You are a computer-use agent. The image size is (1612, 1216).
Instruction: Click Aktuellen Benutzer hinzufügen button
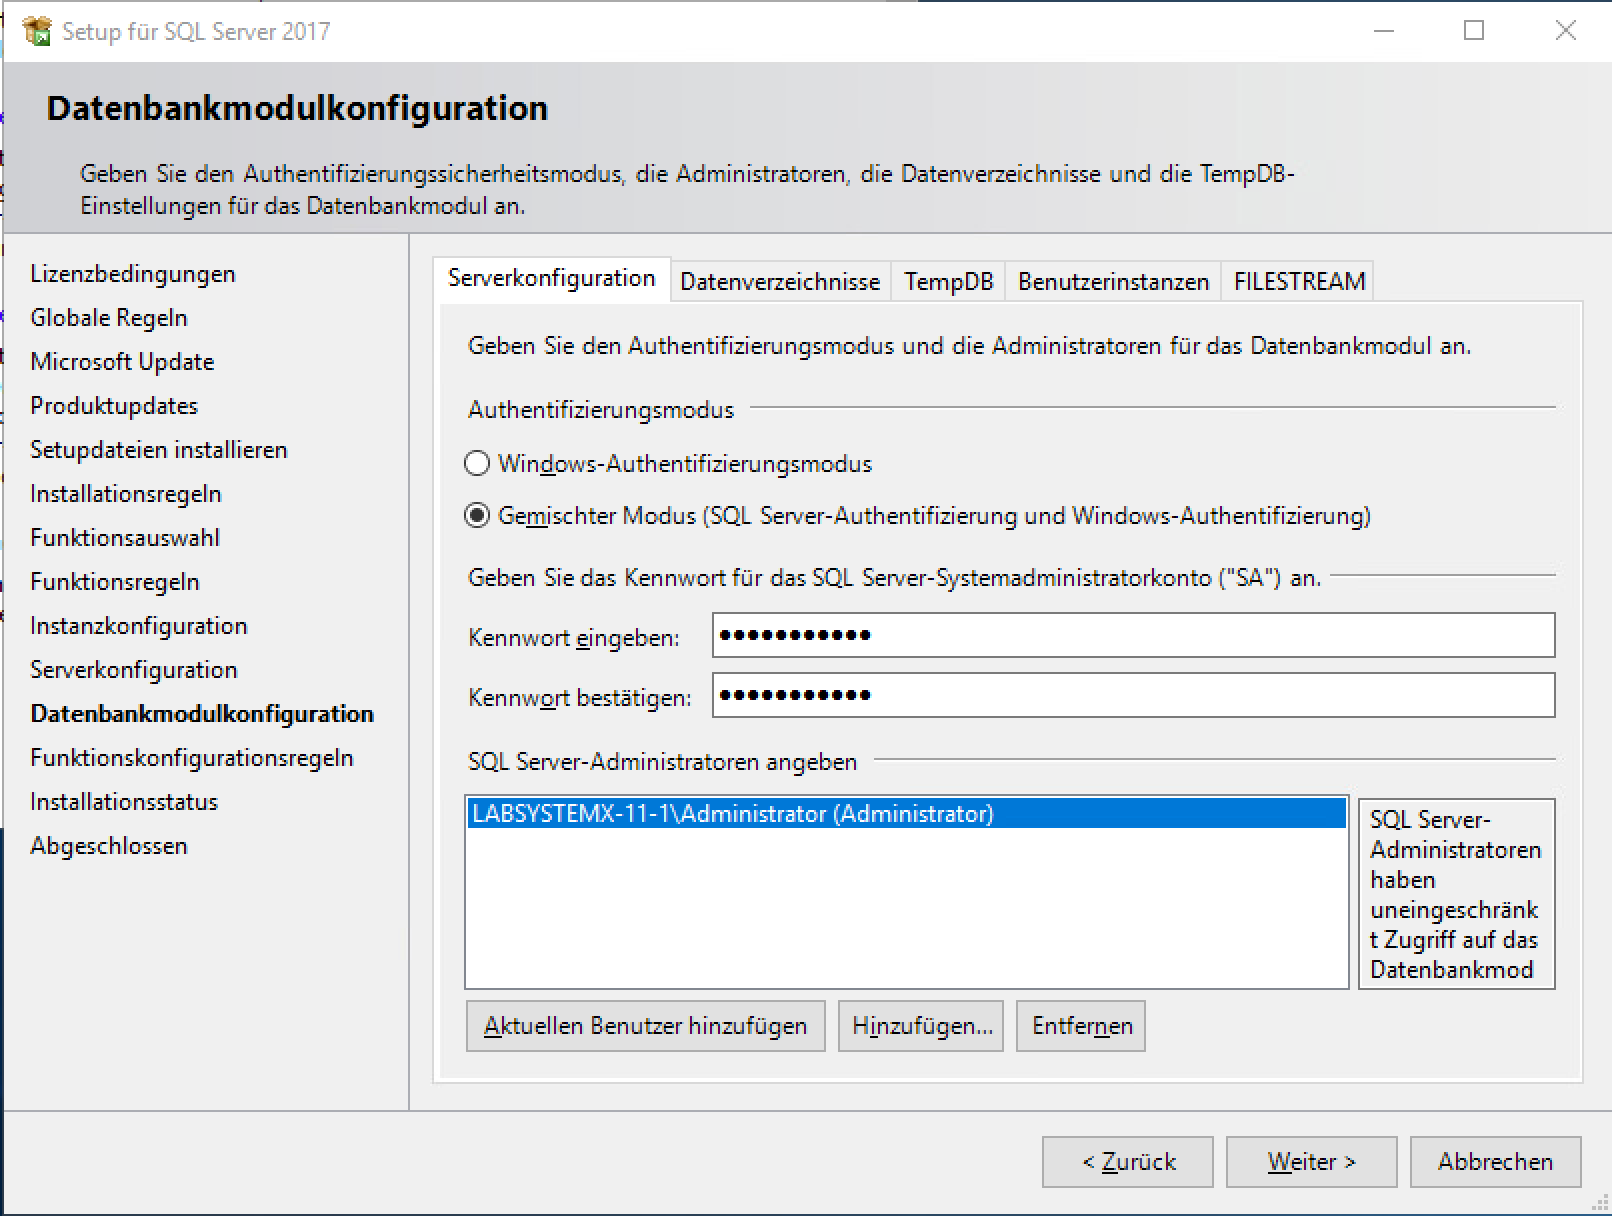pyautogui.click(x=645, y=1026)
